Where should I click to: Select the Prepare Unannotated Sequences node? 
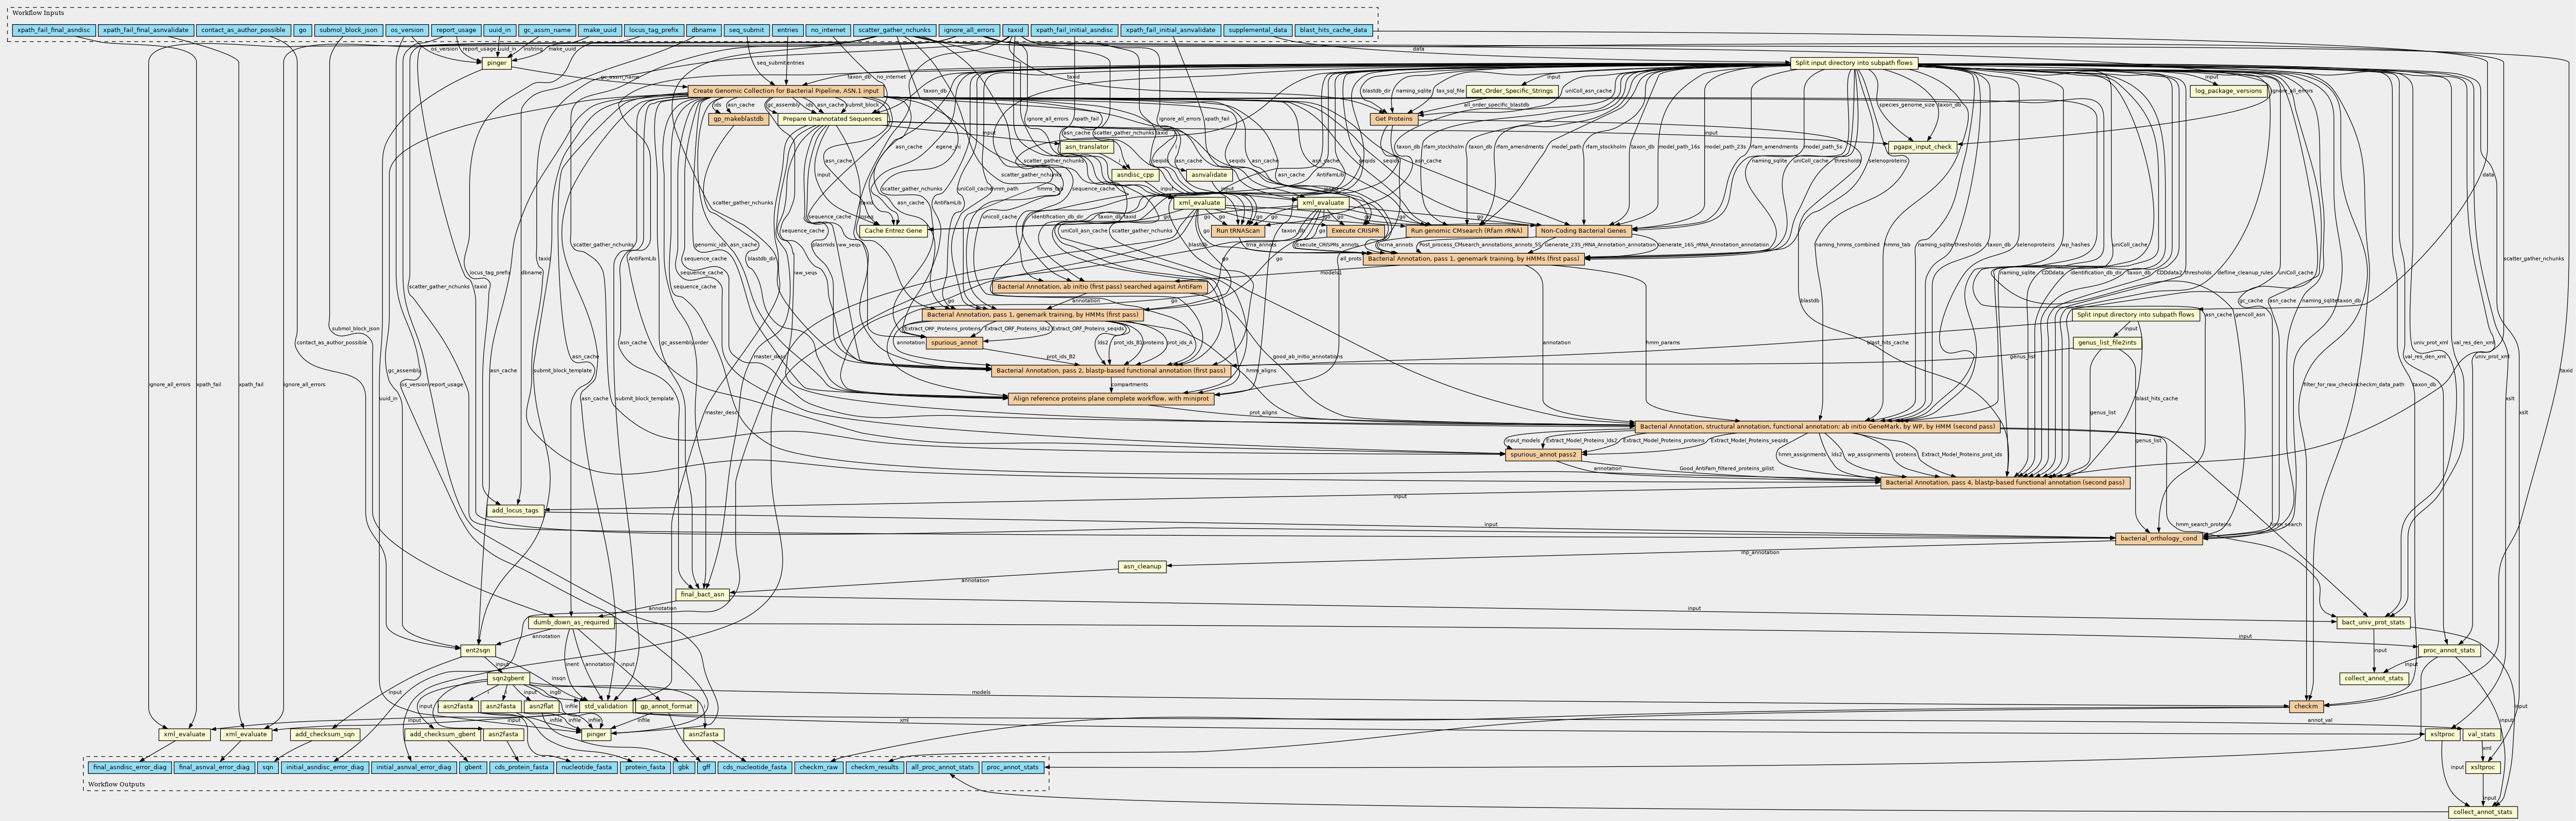pos(832,119)
